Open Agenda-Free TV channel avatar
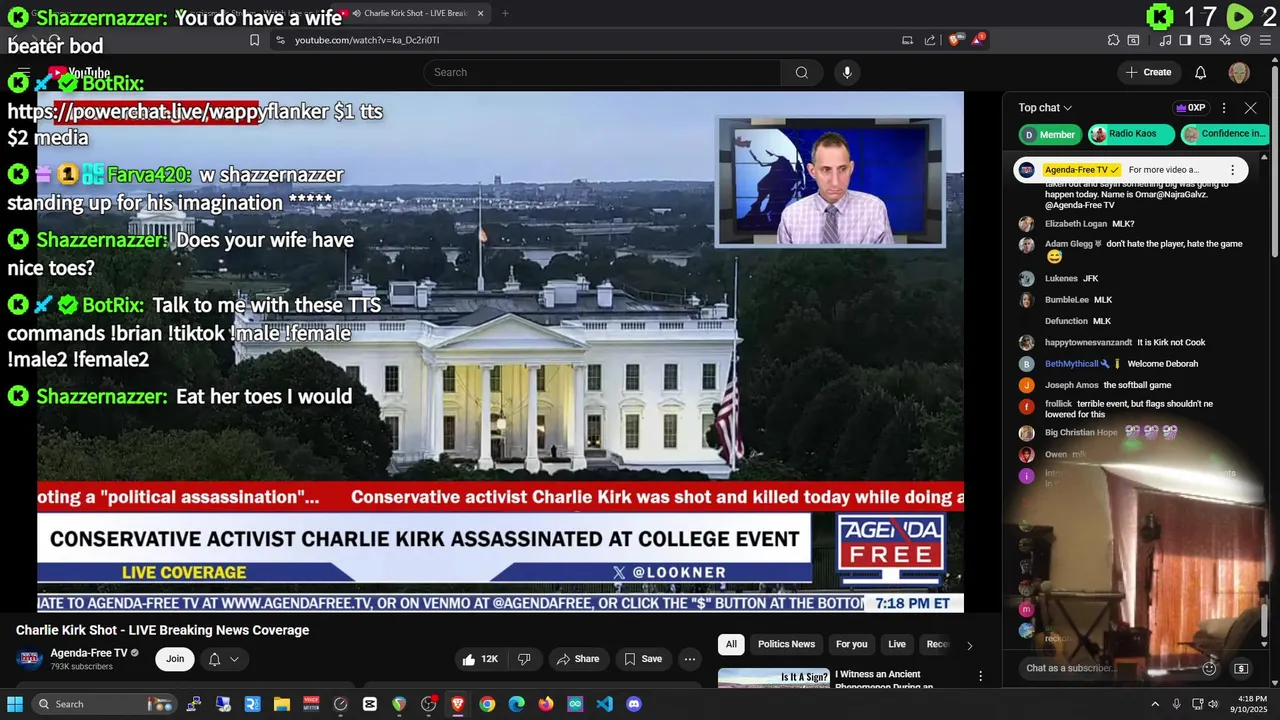Screen dimensions: 1280x720 tap(29, 658)
